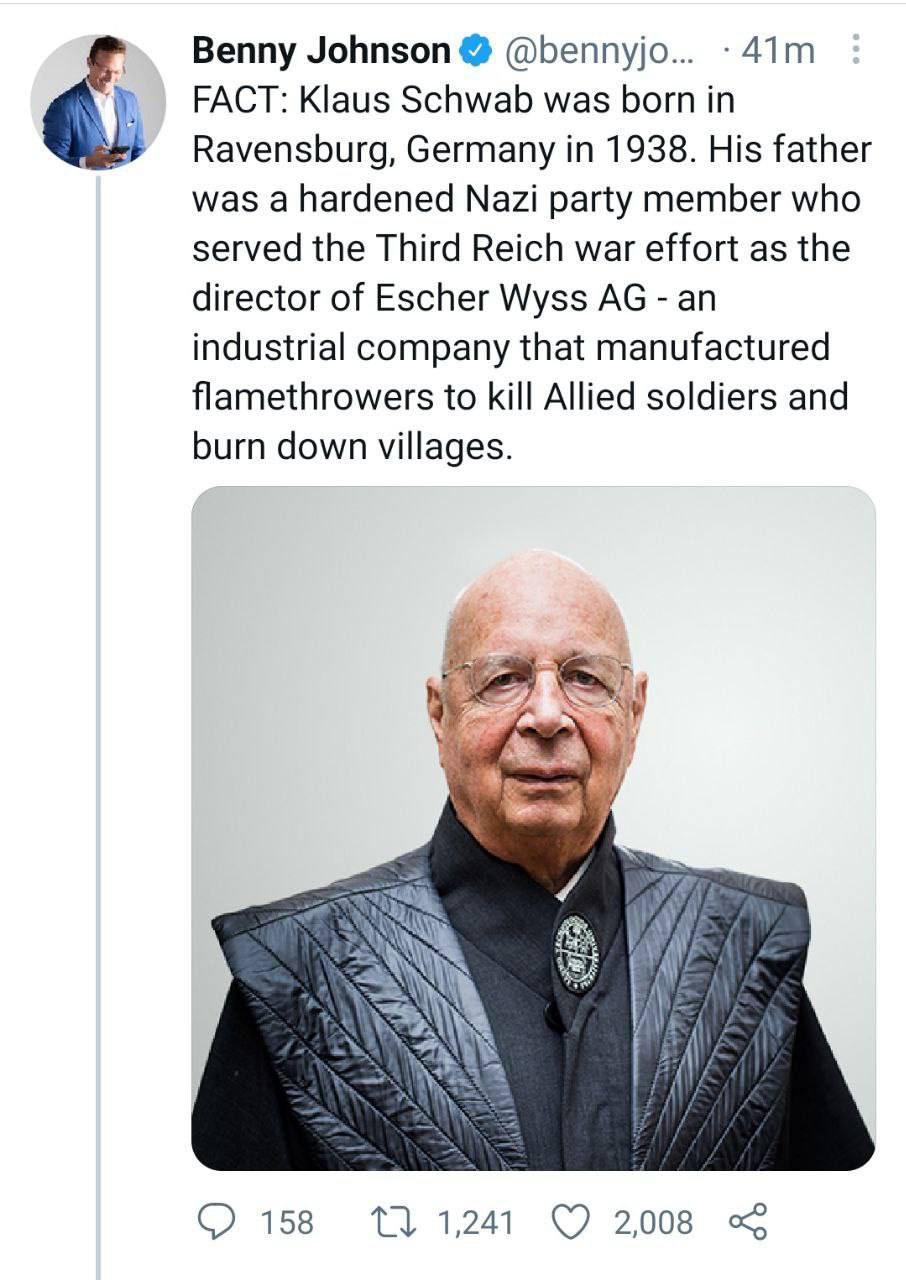Image resolution: width=906 pixels, height=1280 pixels.
Task: Click the vertical thread line under the avatar
Action: click(98, 700)
